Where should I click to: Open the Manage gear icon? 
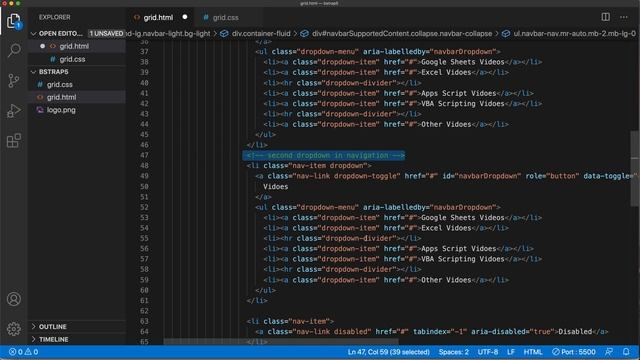point(14,329)
